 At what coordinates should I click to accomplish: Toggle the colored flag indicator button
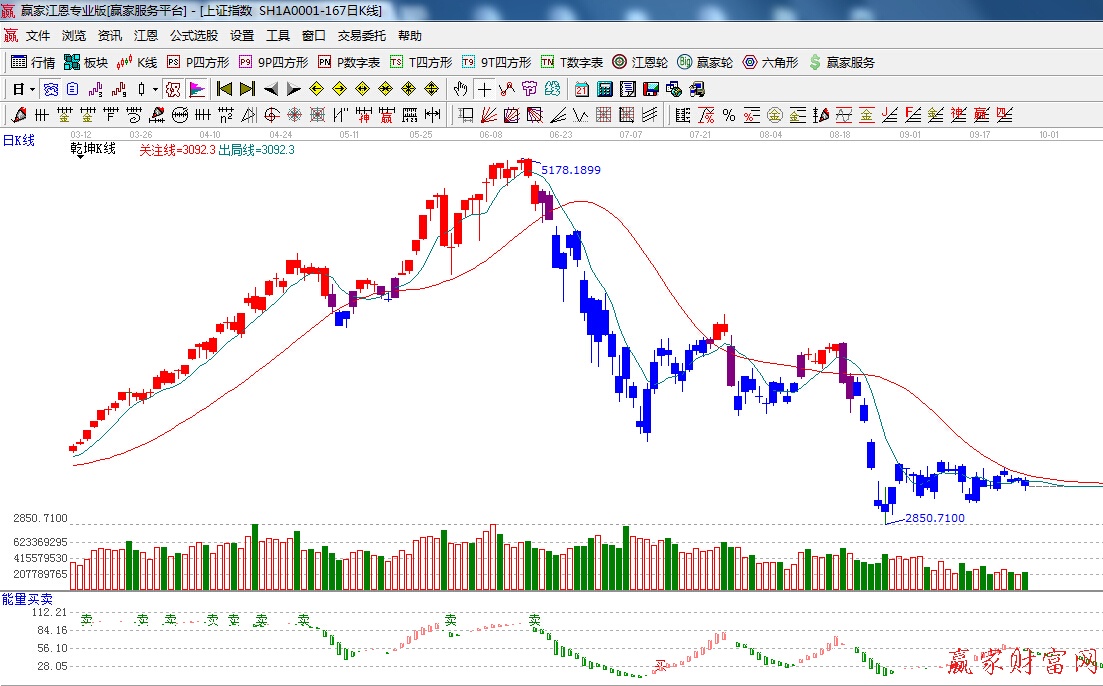point(197,89)
